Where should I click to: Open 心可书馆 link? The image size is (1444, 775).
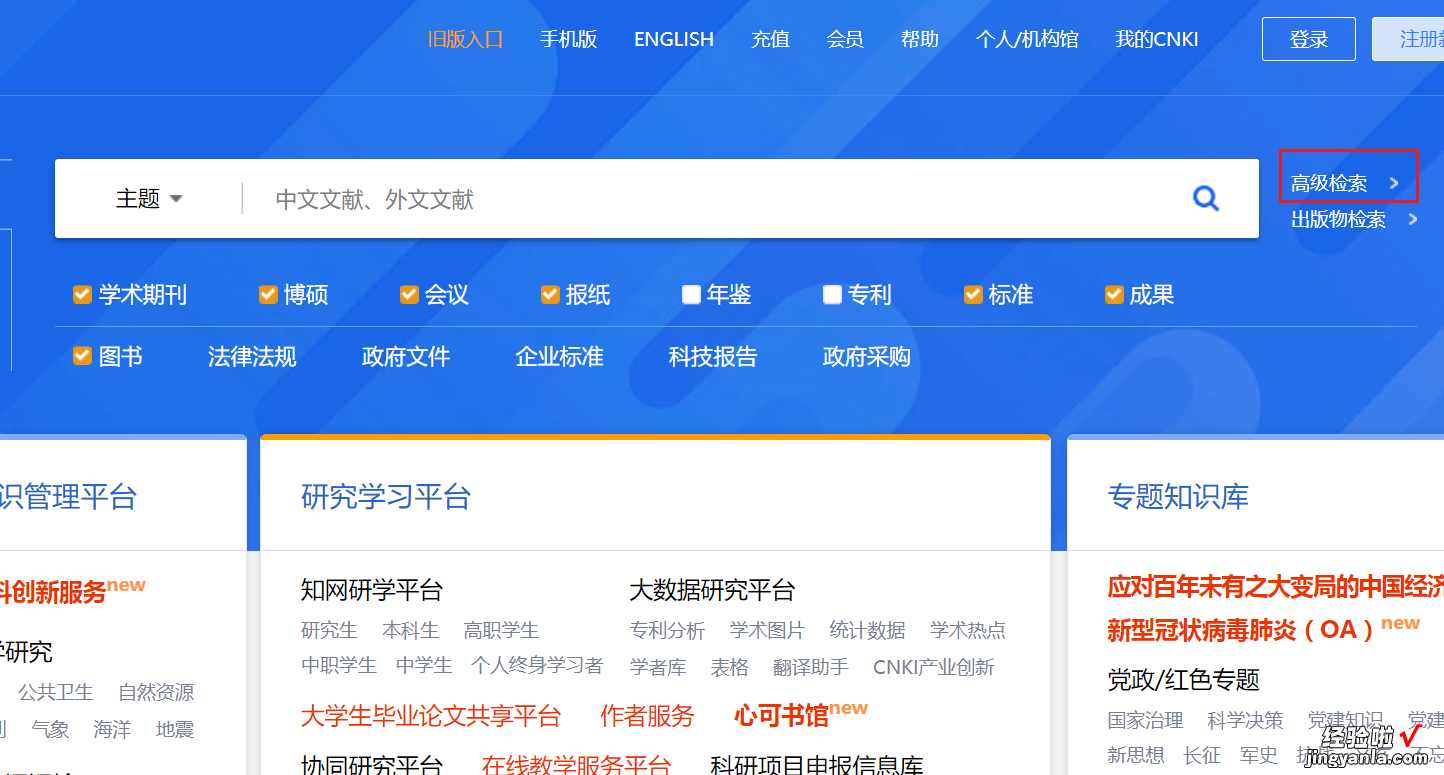tap(782, 716)
